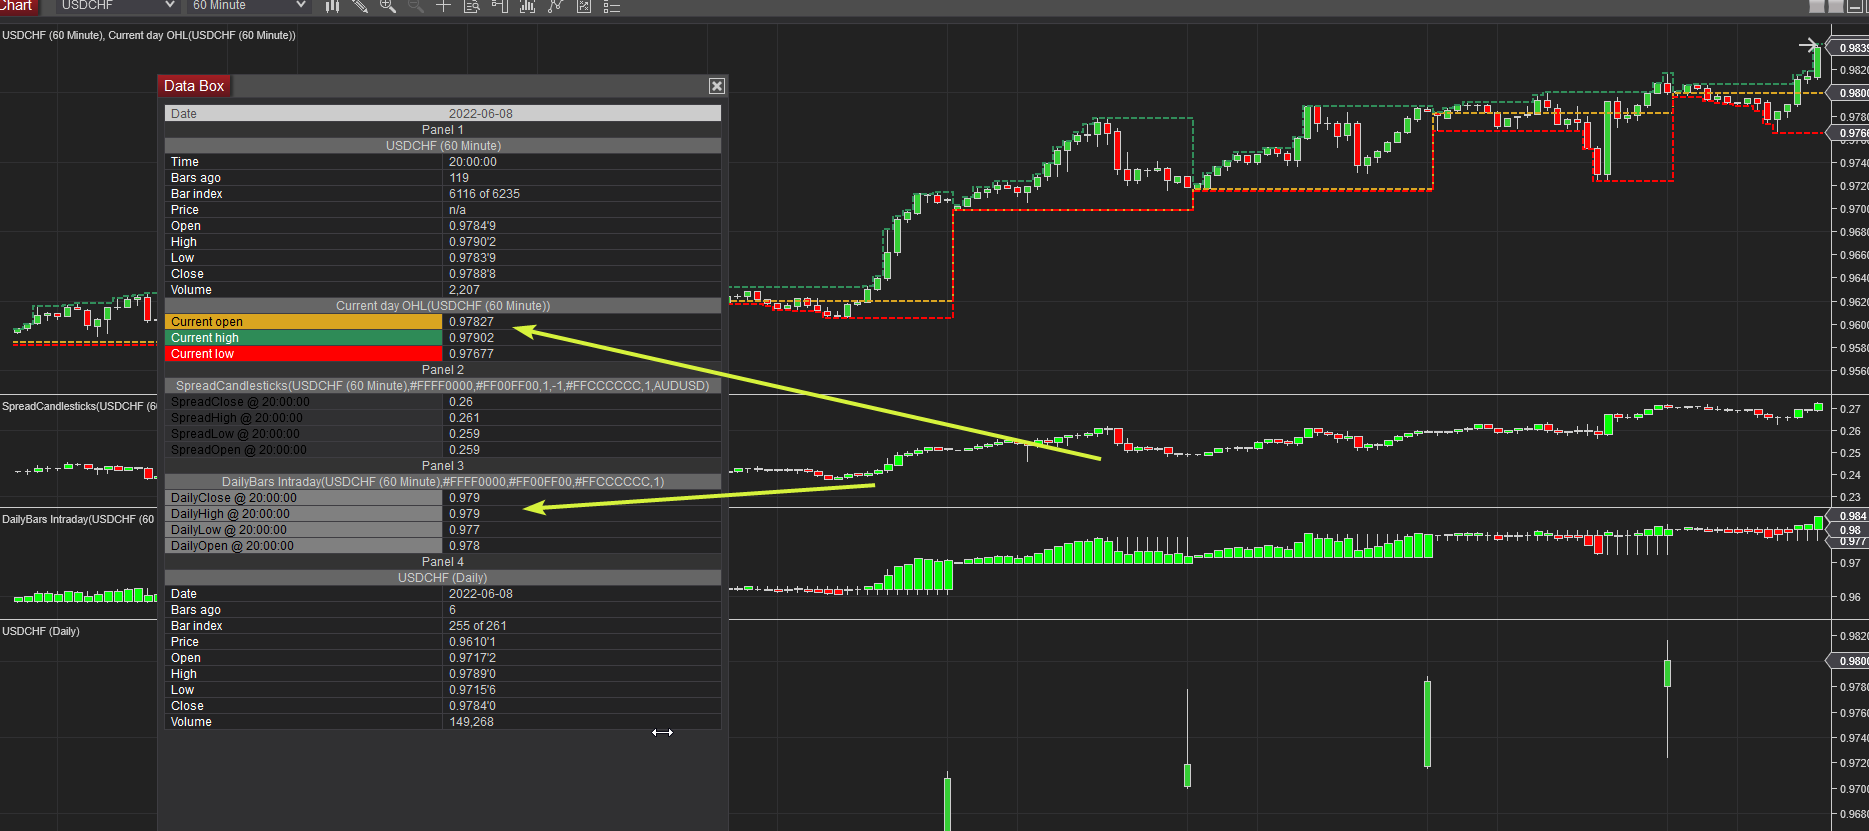This screenshot has height=831, width=1869.
Task: Click the Bar index 6116 of 6235 value
Action: click(x=484, y=193)
